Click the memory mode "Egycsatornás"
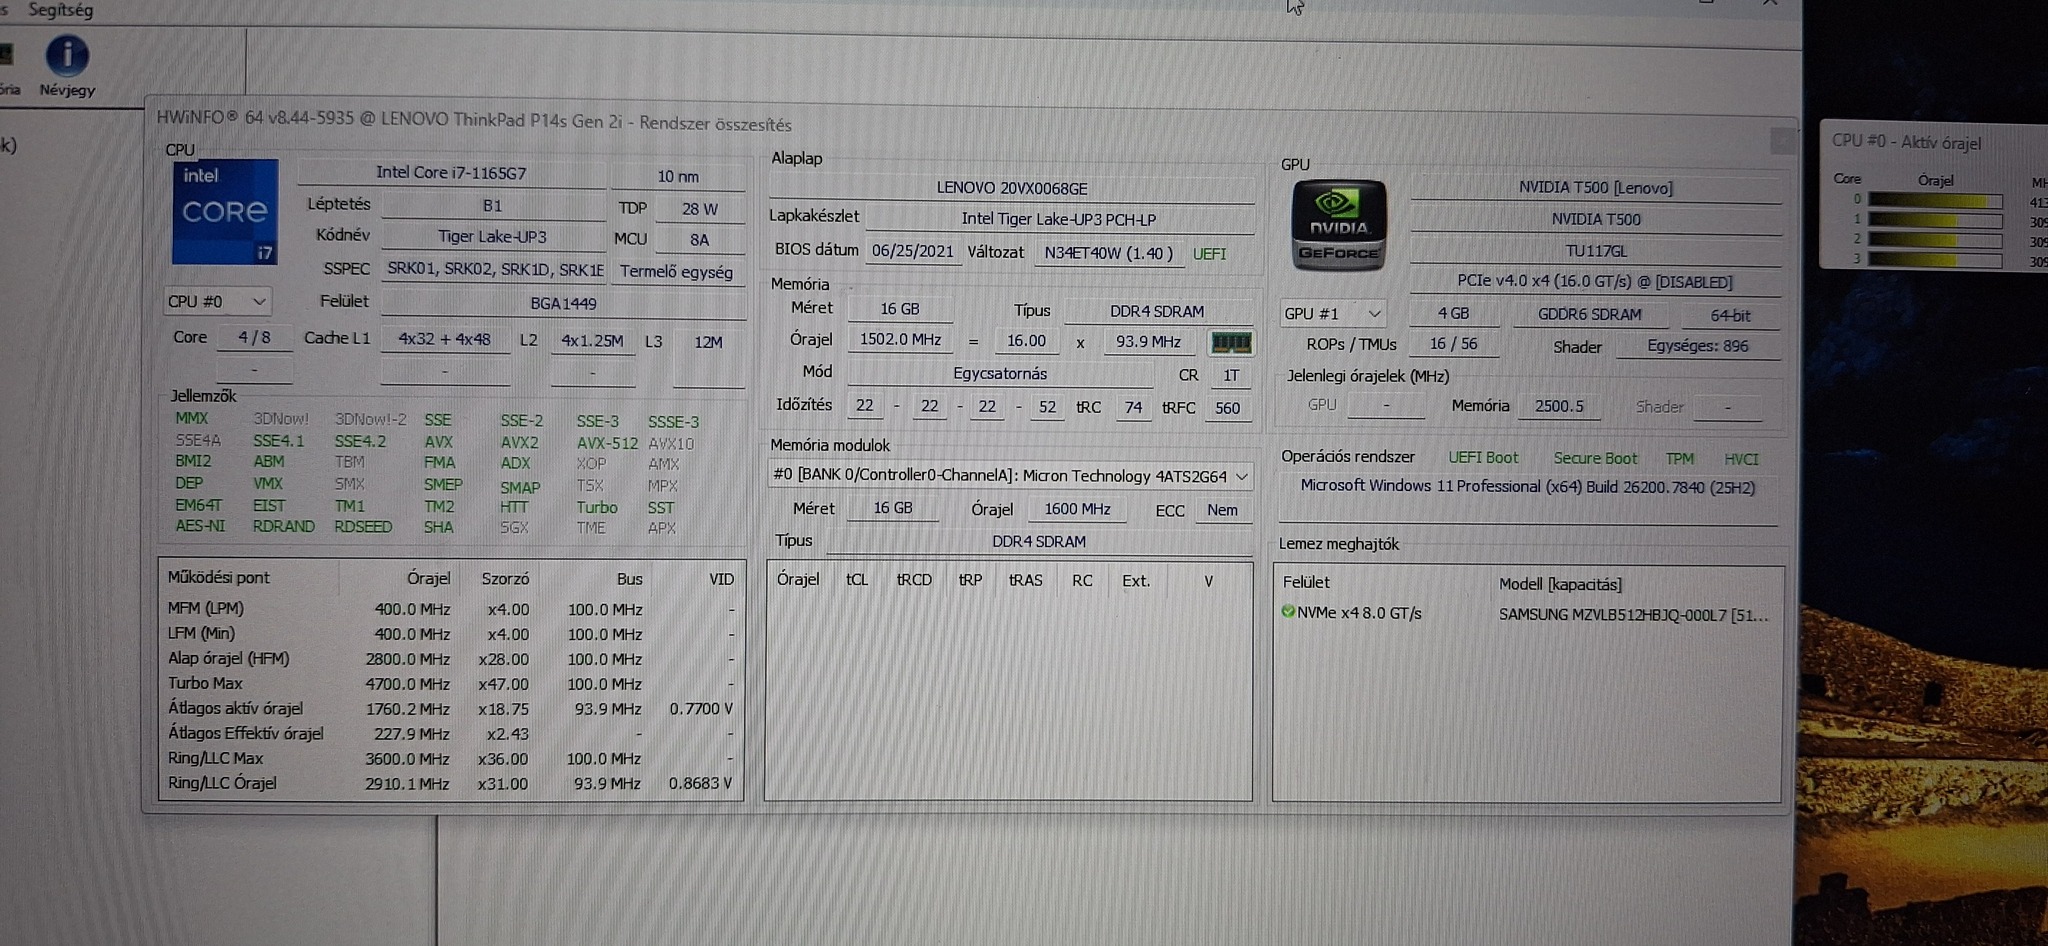The width and height of the screenshot is (2048, 946). click(1000, 374)
